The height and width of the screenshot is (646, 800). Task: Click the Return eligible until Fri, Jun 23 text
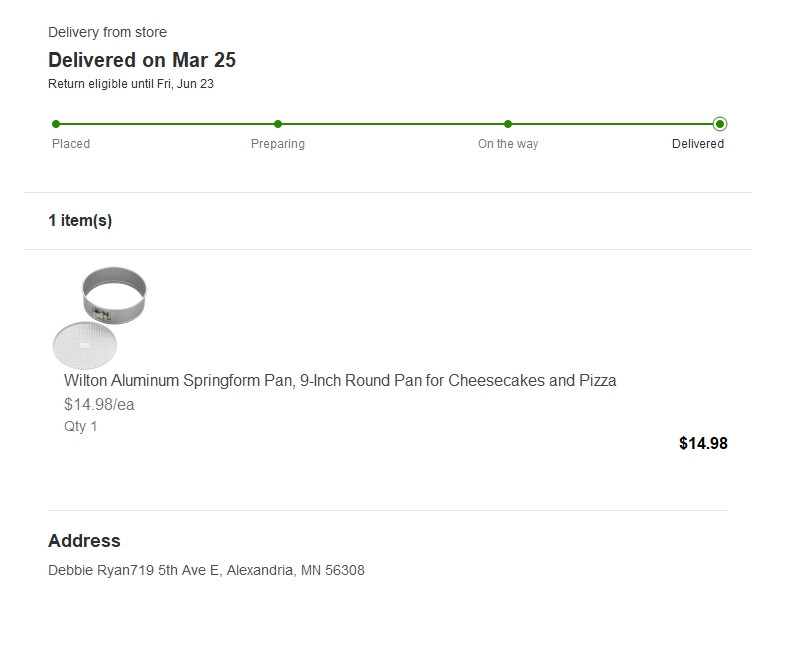tap(131, 84)
